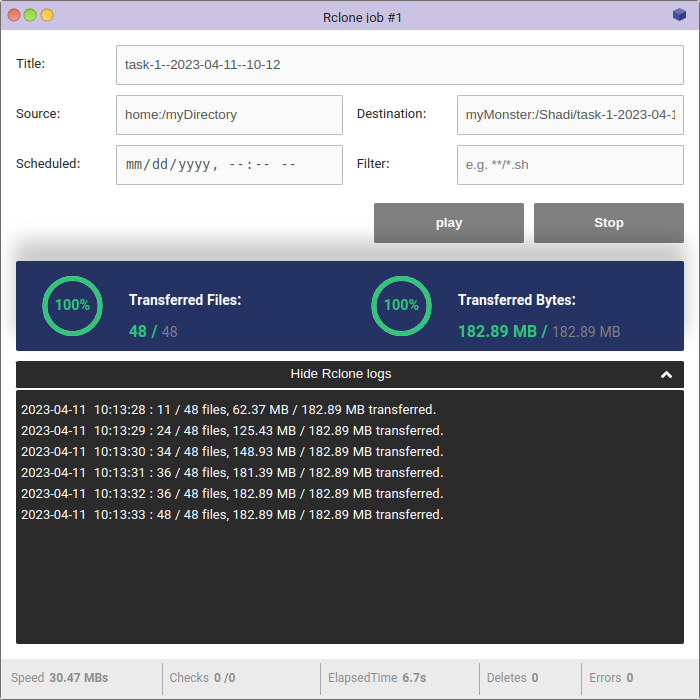The image size is (700, 700).
Task: Collapse logs with the chevron-up arrow
Action: click(666, 375)
